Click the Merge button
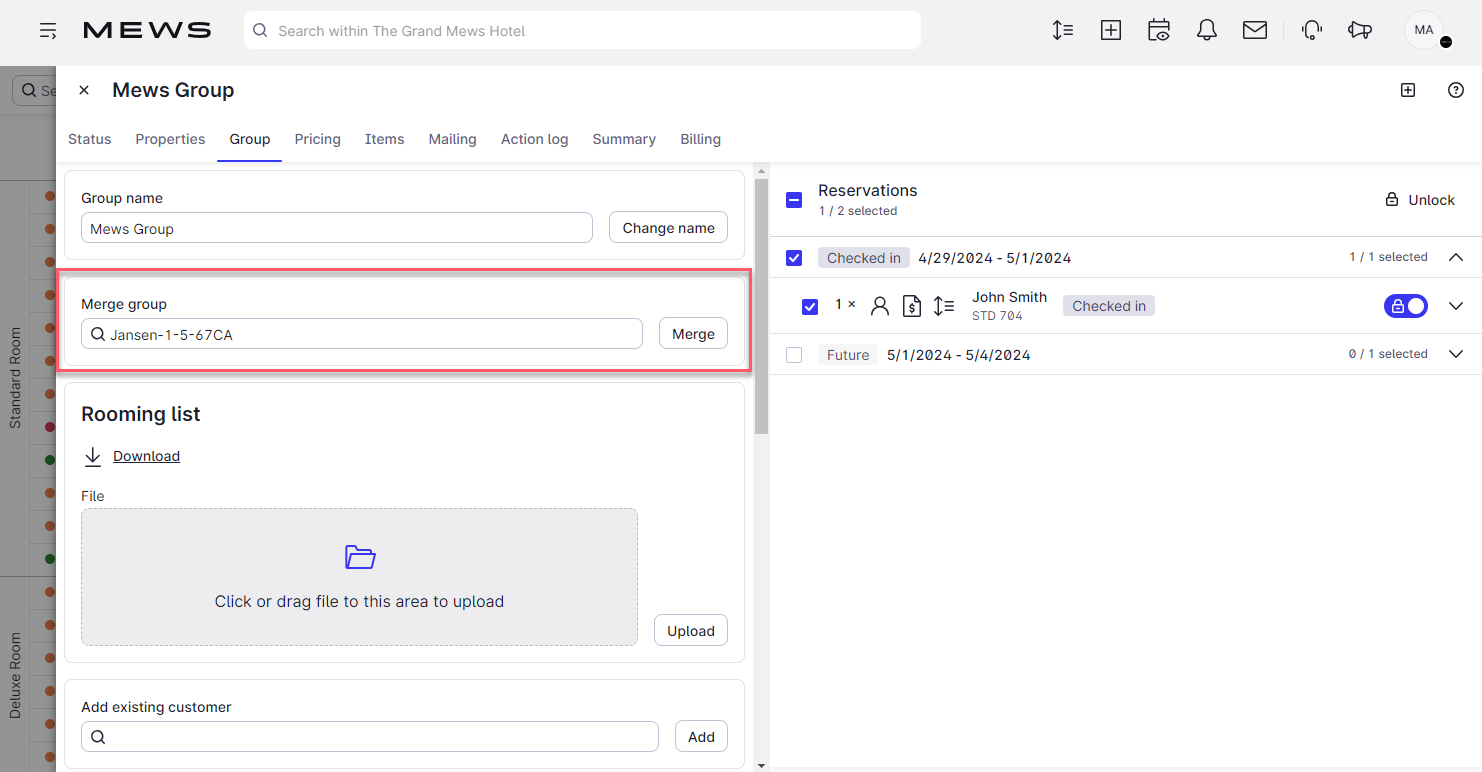Screen dimensions: 1482x772 [x=694, y=334]
